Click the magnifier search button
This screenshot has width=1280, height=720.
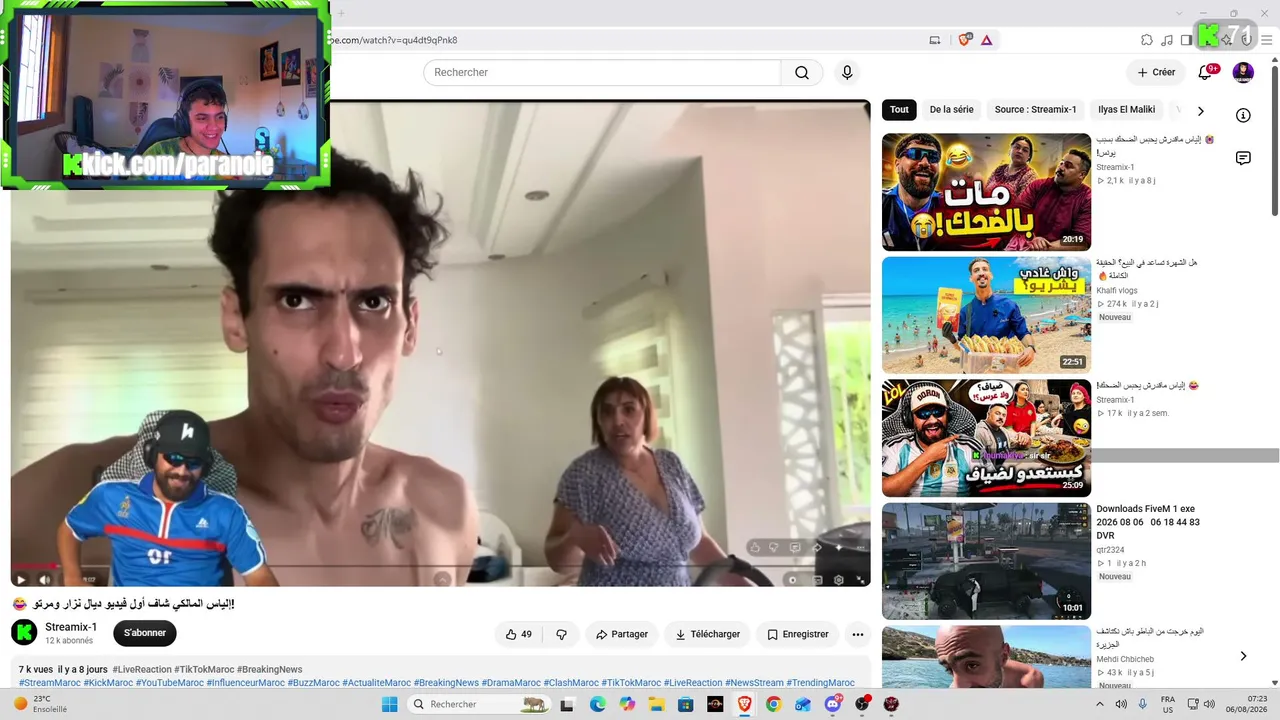[x=802, y=72]
